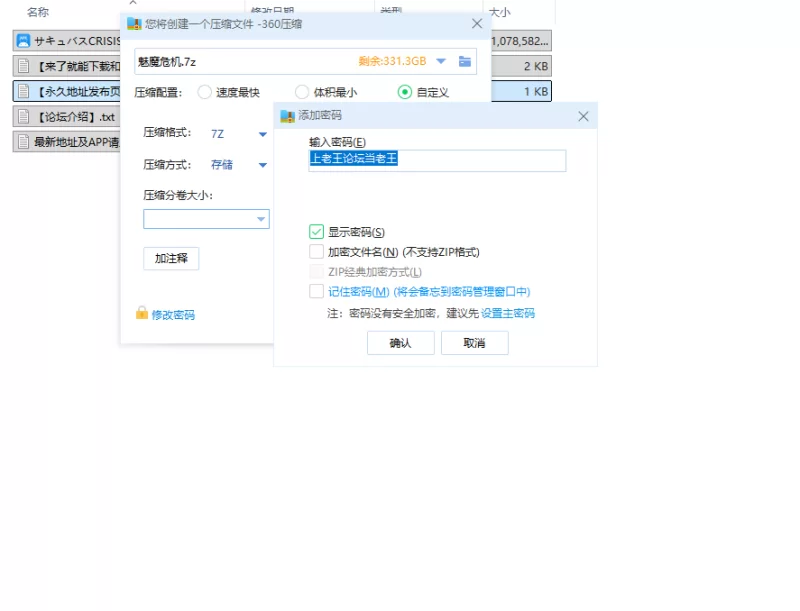
Task: Open the archive path dropdown arrow
Action: pyautogui.click(x=441, y=61)
